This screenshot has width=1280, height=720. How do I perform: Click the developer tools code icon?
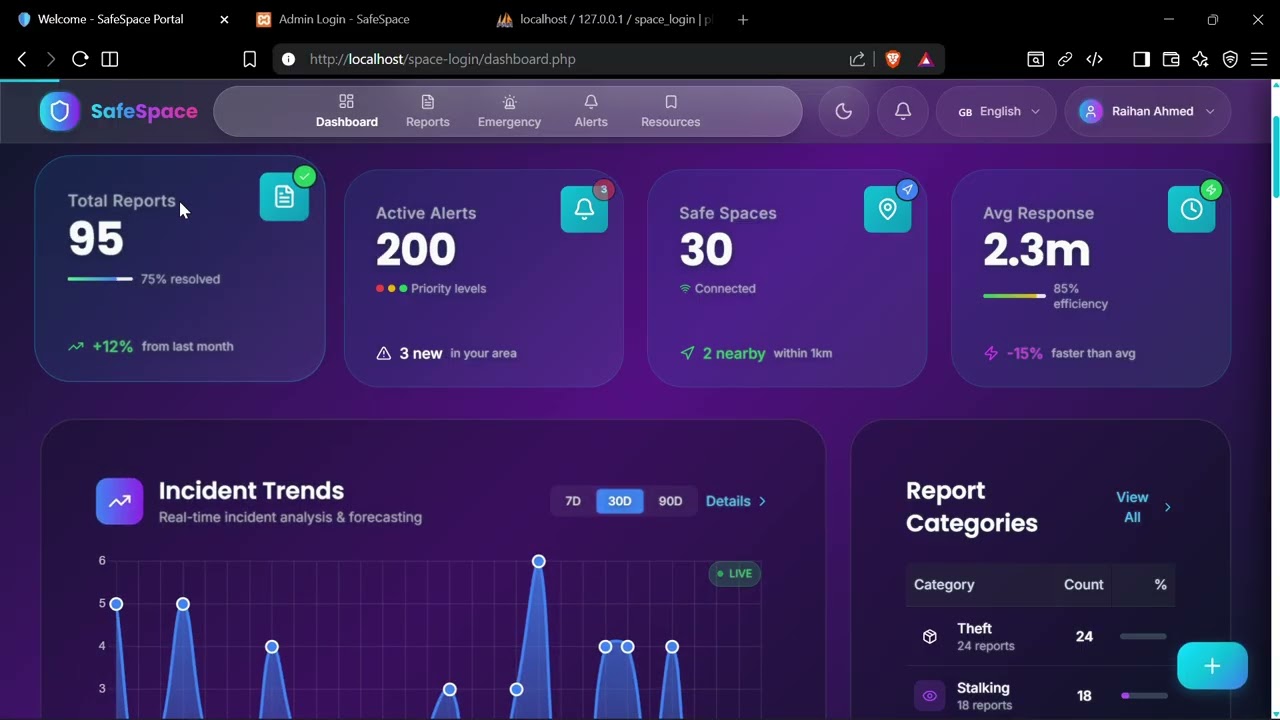coord(1095,59)
